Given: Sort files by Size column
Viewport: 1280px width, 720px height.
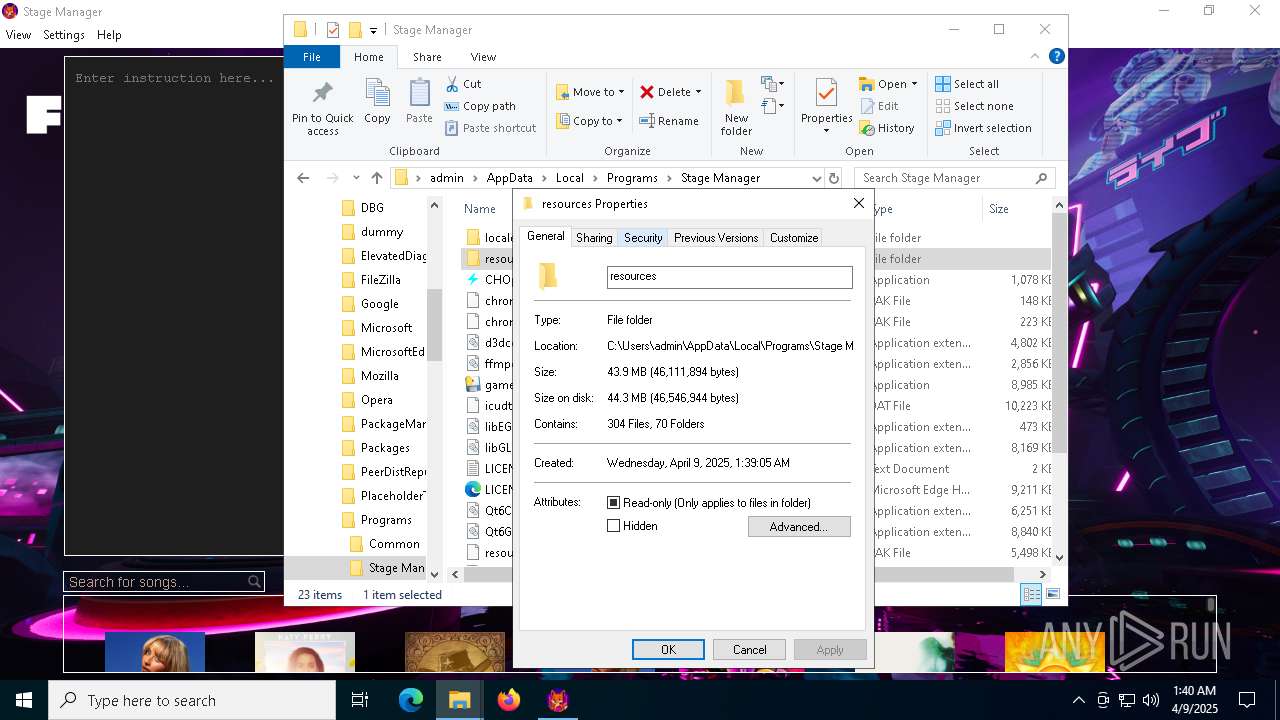Looking at the screenshot, I should (x=998, y=209).
